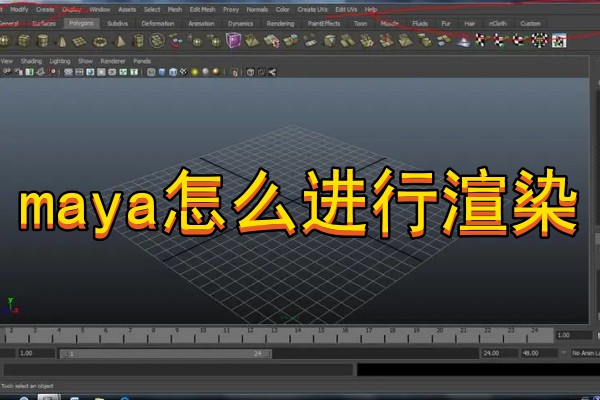This screenshot has width=600, height=400.
Task: Create a polygon torus from the shelf
Action: 100,41
